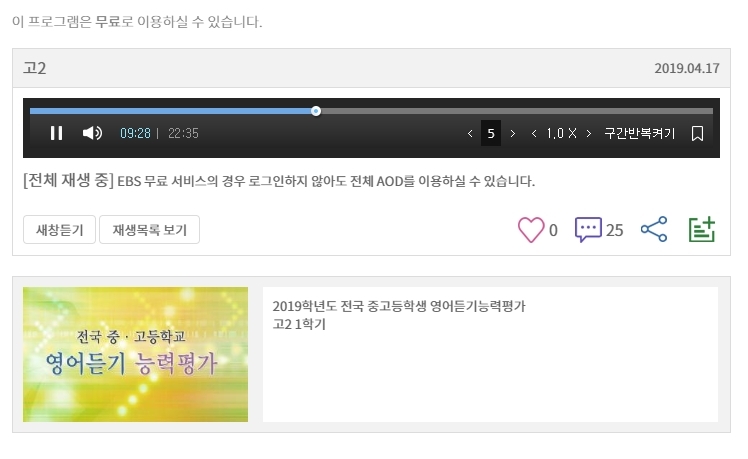748x459 pixels.
Task: Click the 영어듣기 능력평가 thumbnail image
Action: (135, 355)
